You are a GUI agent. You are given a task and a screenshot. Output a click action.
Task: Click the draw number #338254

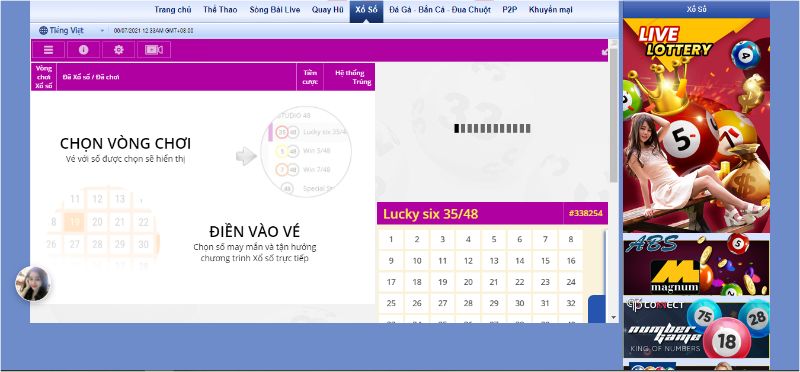point(586,214)
